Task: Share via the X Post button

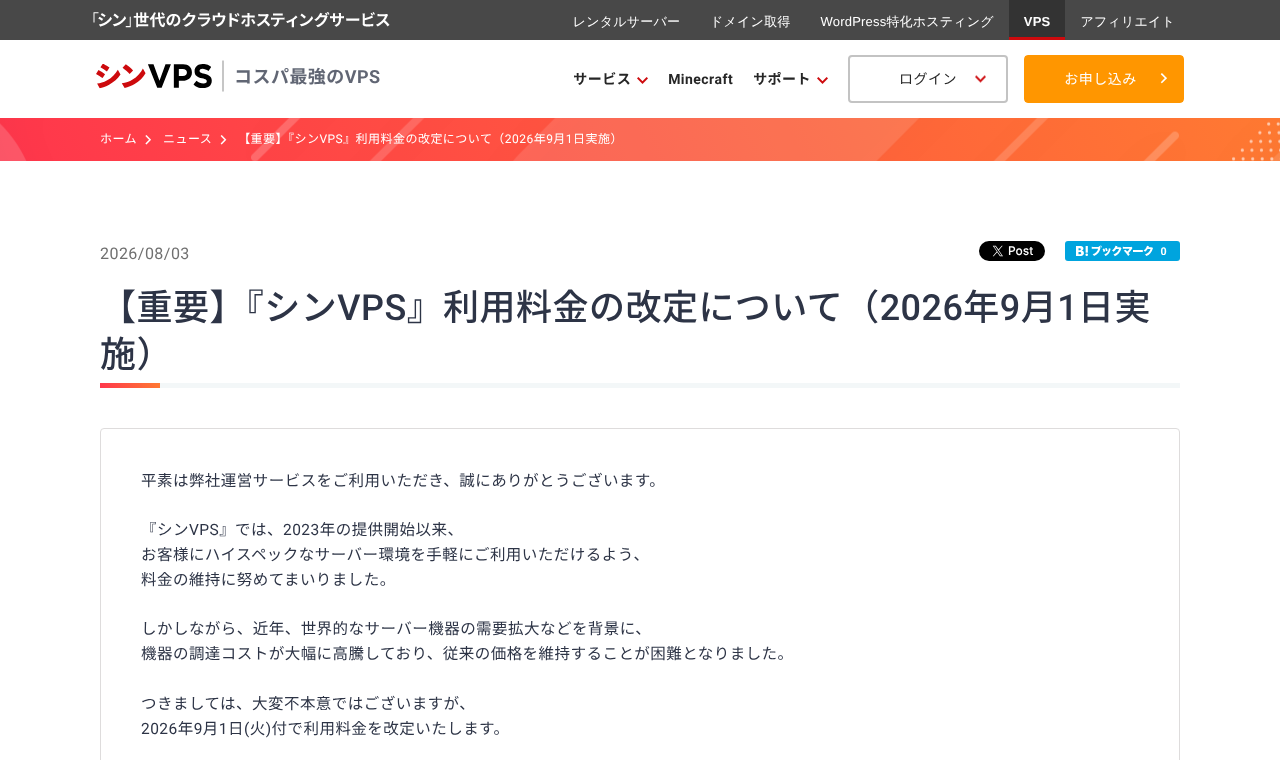Action: 1012,251
